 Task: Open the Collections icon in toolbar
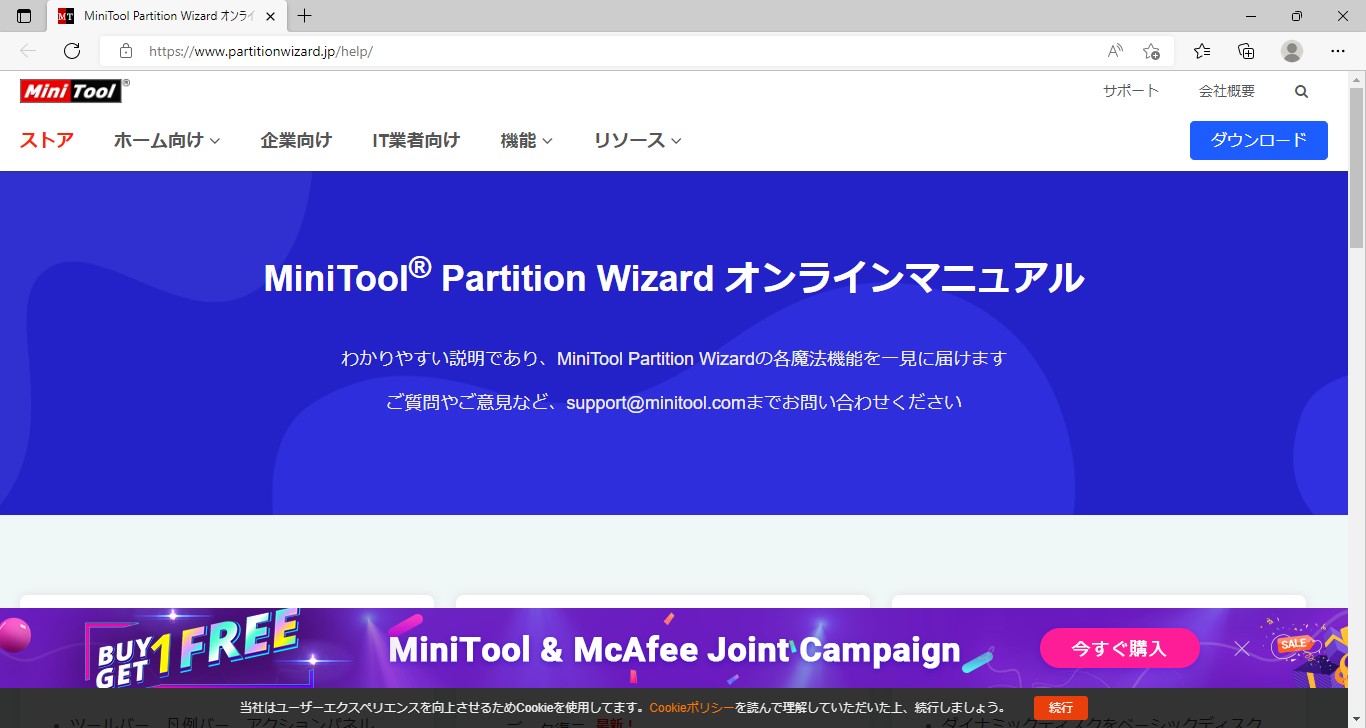click(1246, 51)
